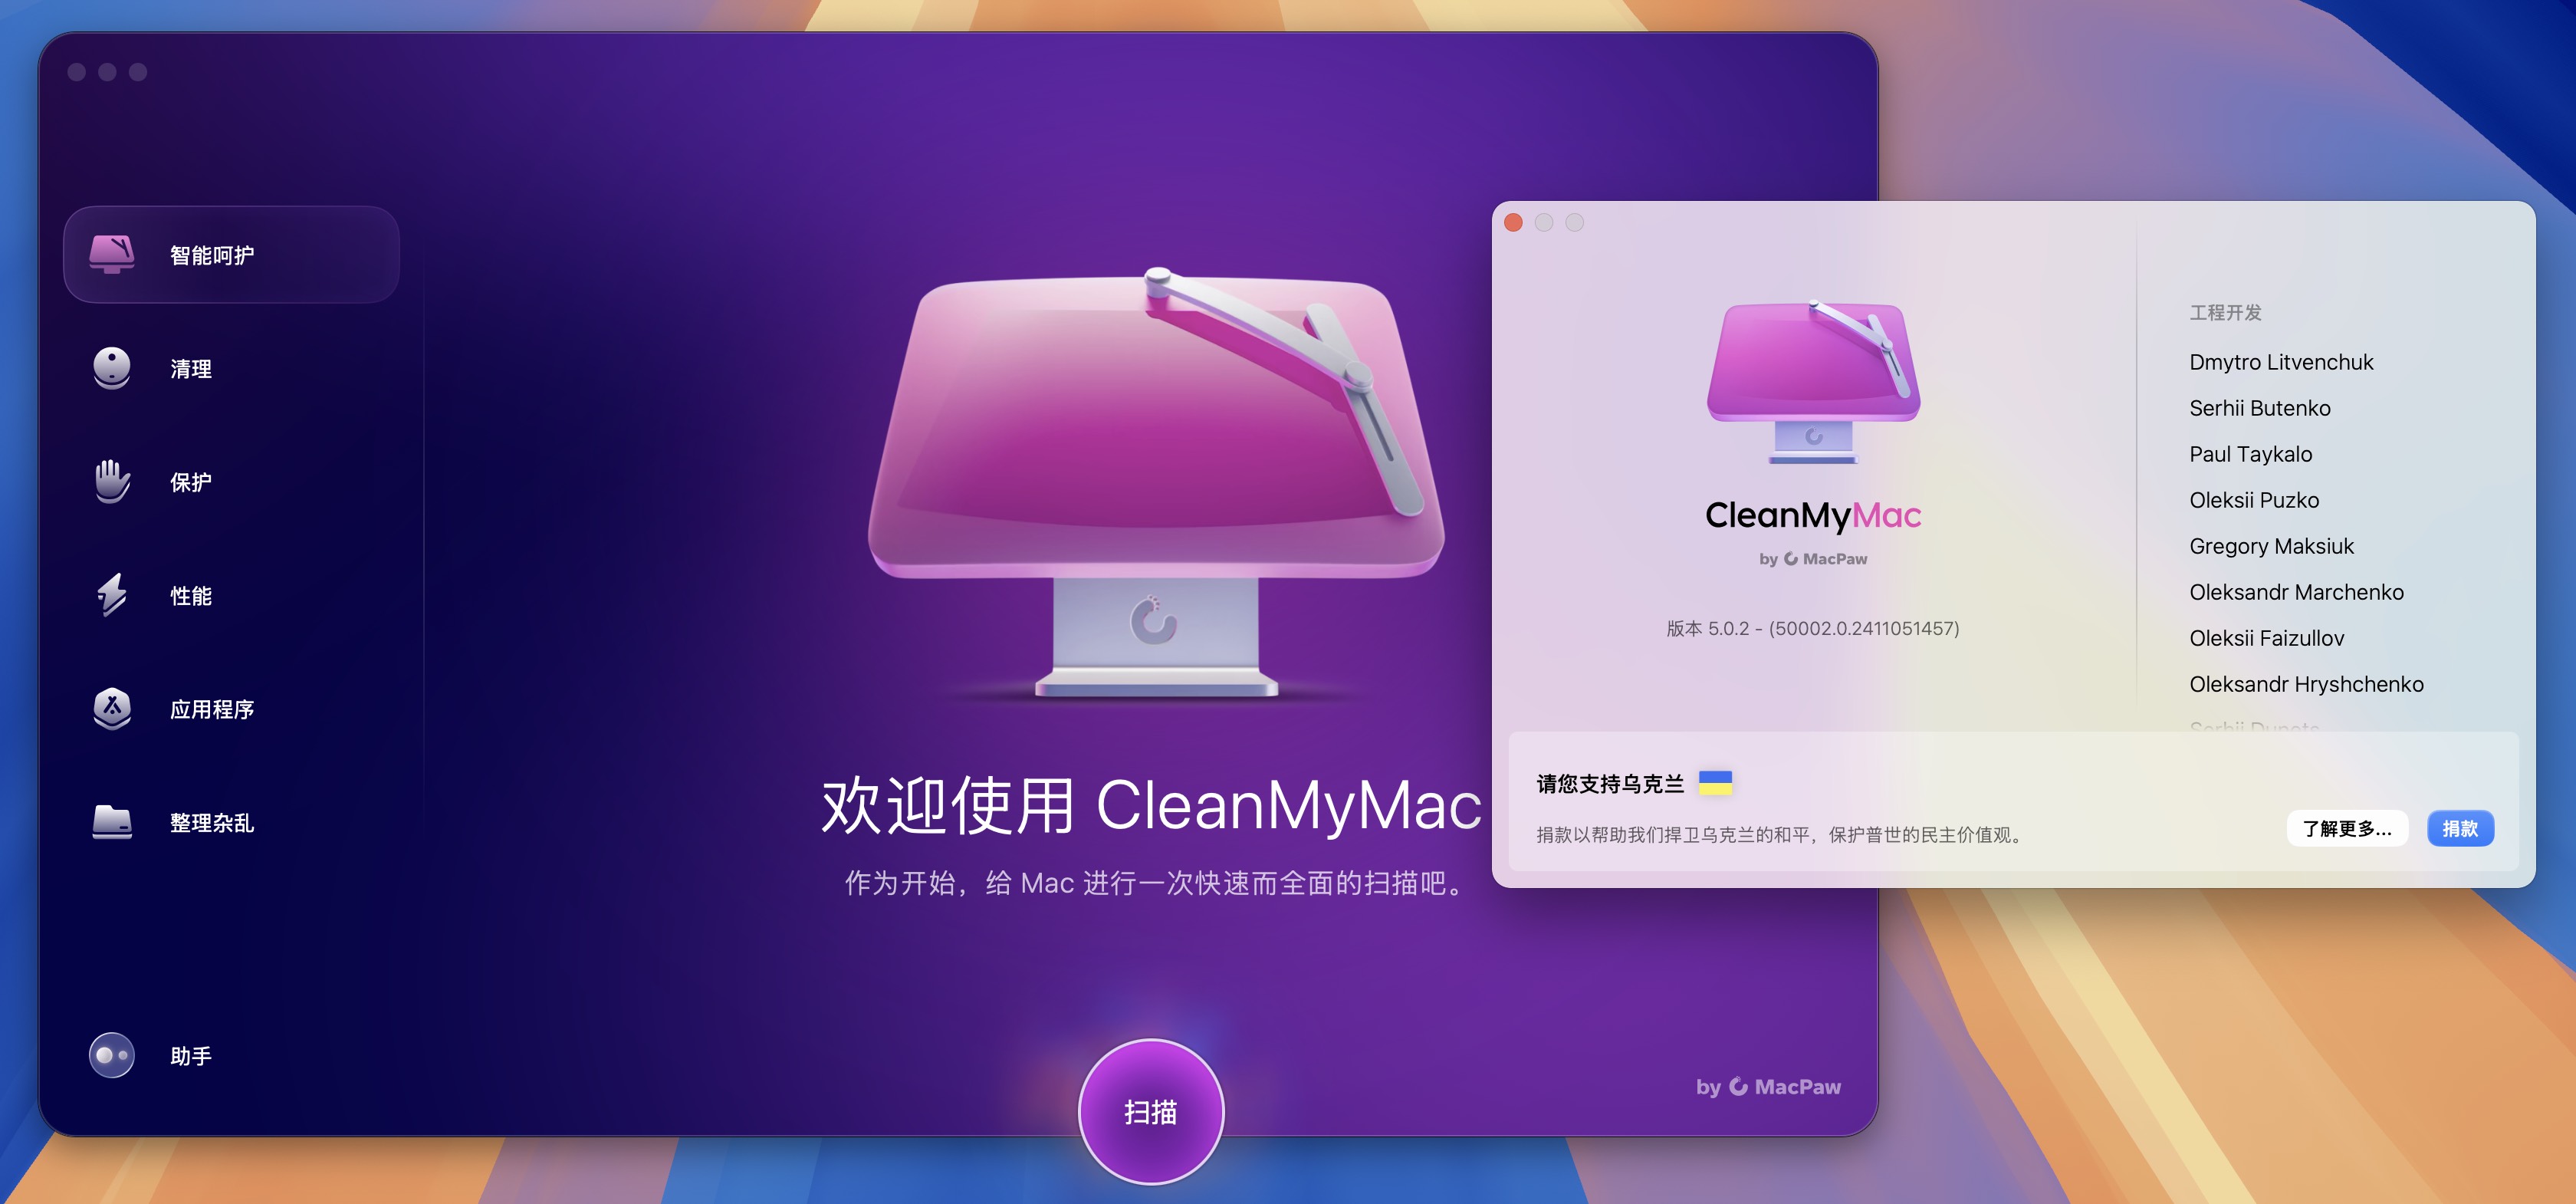Image resolution: width=2576 pixels, height=1204 pixels.
Task: Select the 整理杂乱 (Space Lens) icon
Action: click(x=112, y=821)
